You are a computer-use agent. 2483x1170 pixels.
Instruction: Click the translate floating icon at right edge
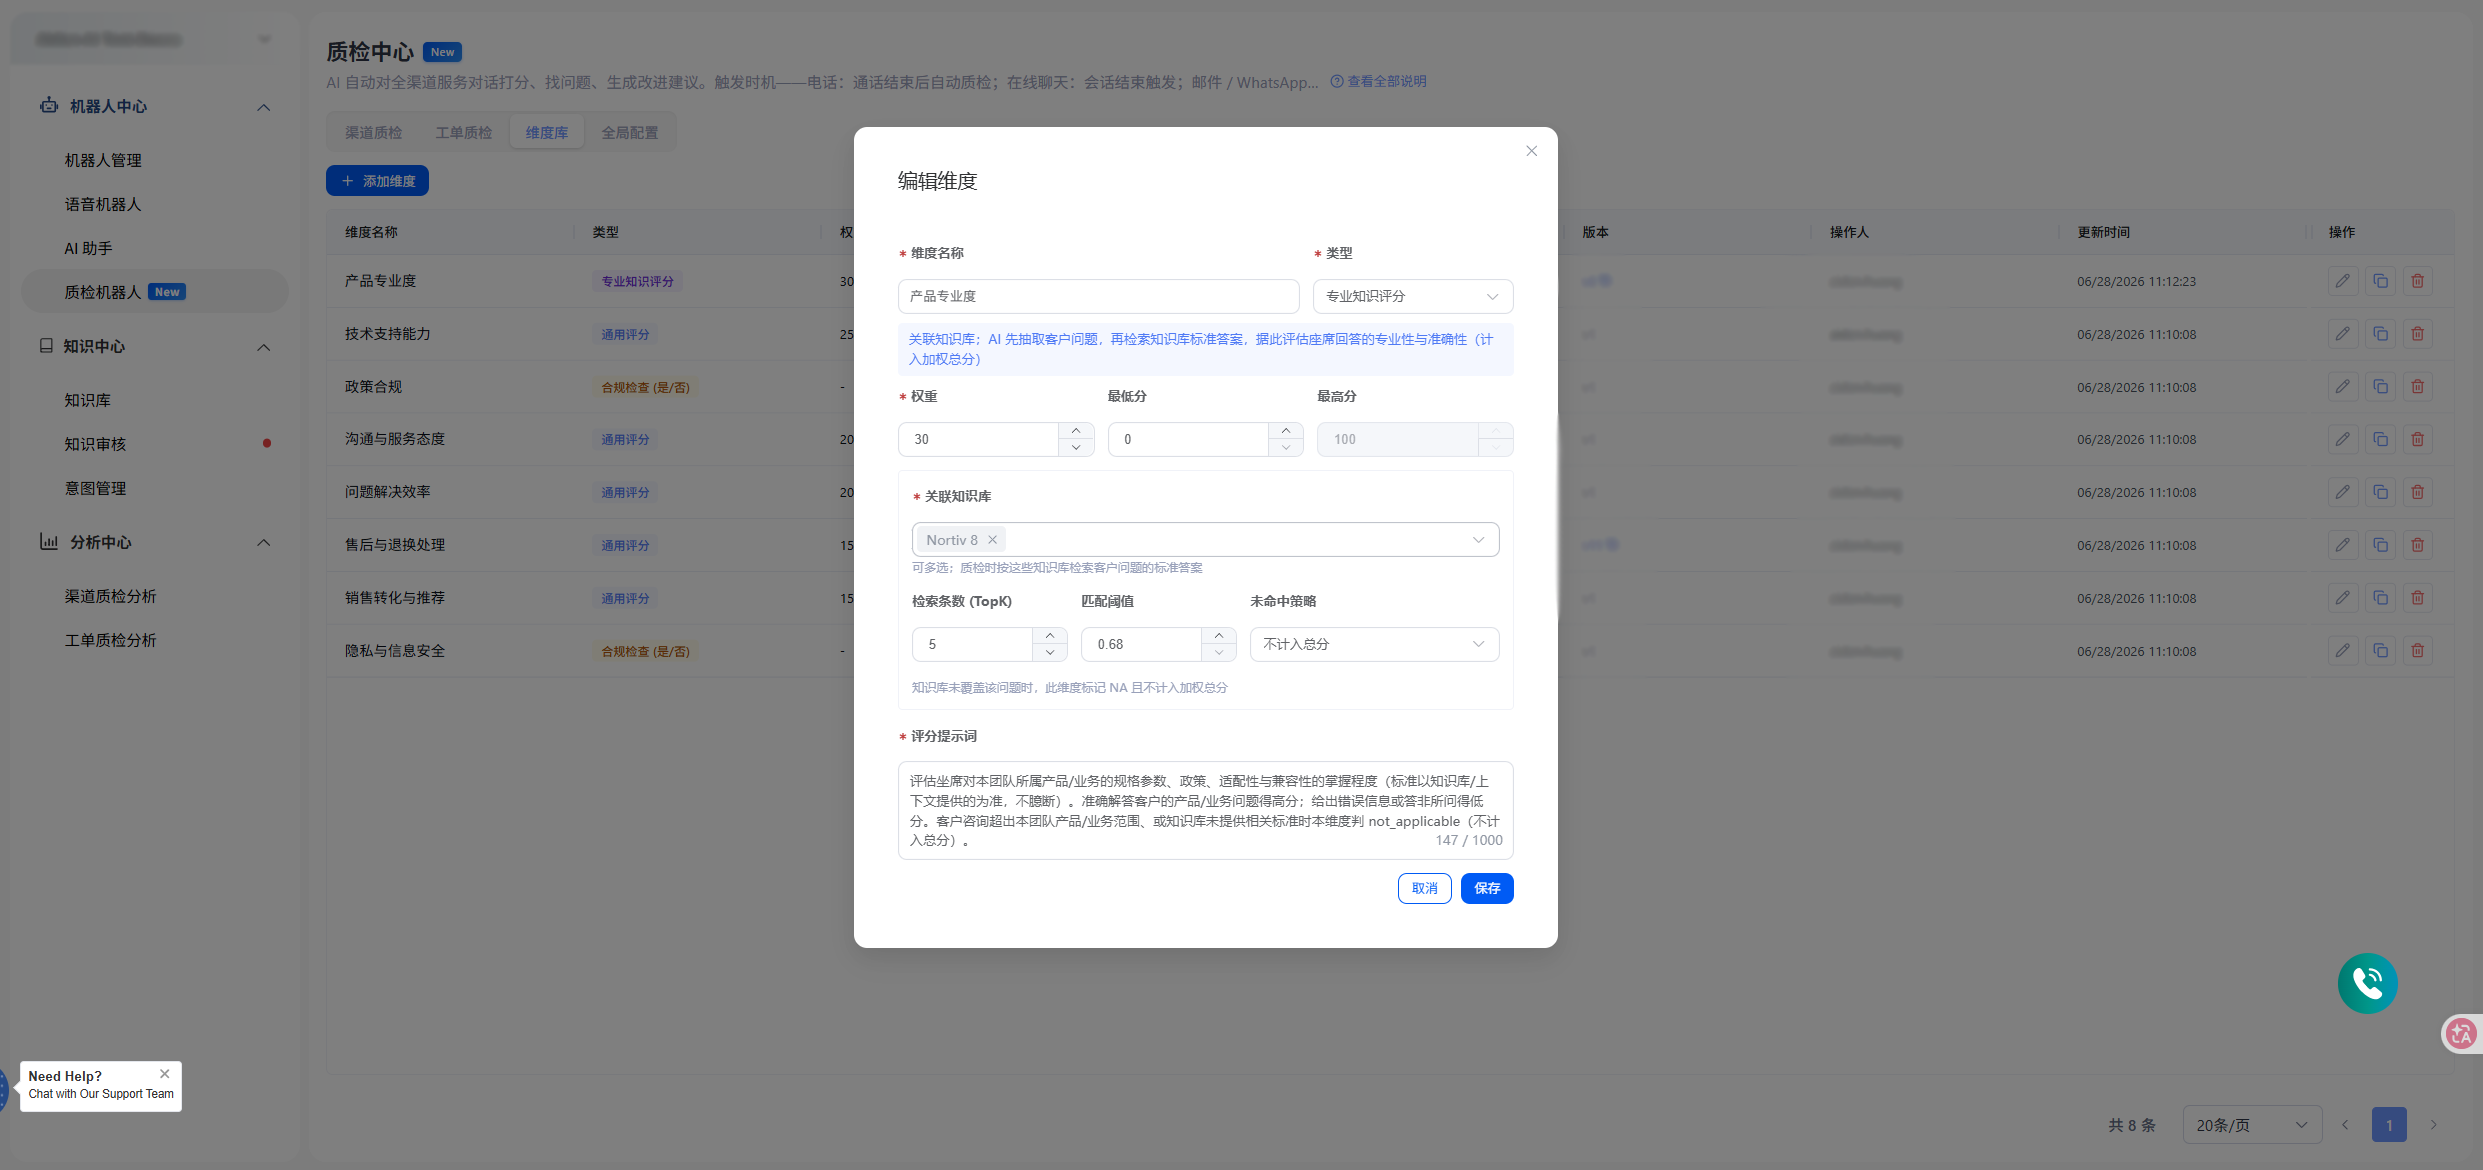pyautogui.click(x=2461, y=1034)
